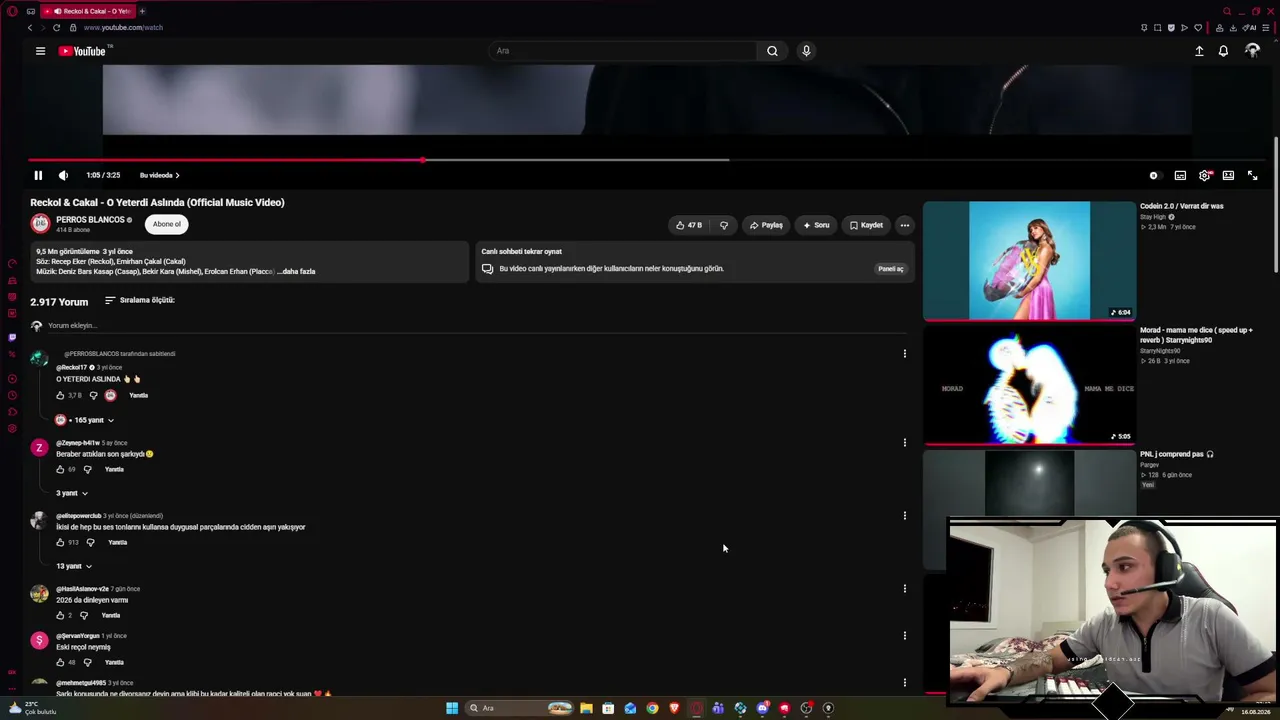Expand the 3 yanıt replies
This screenshot has height=720, width=1280.
pyautogui.click(x=72, y=493)
